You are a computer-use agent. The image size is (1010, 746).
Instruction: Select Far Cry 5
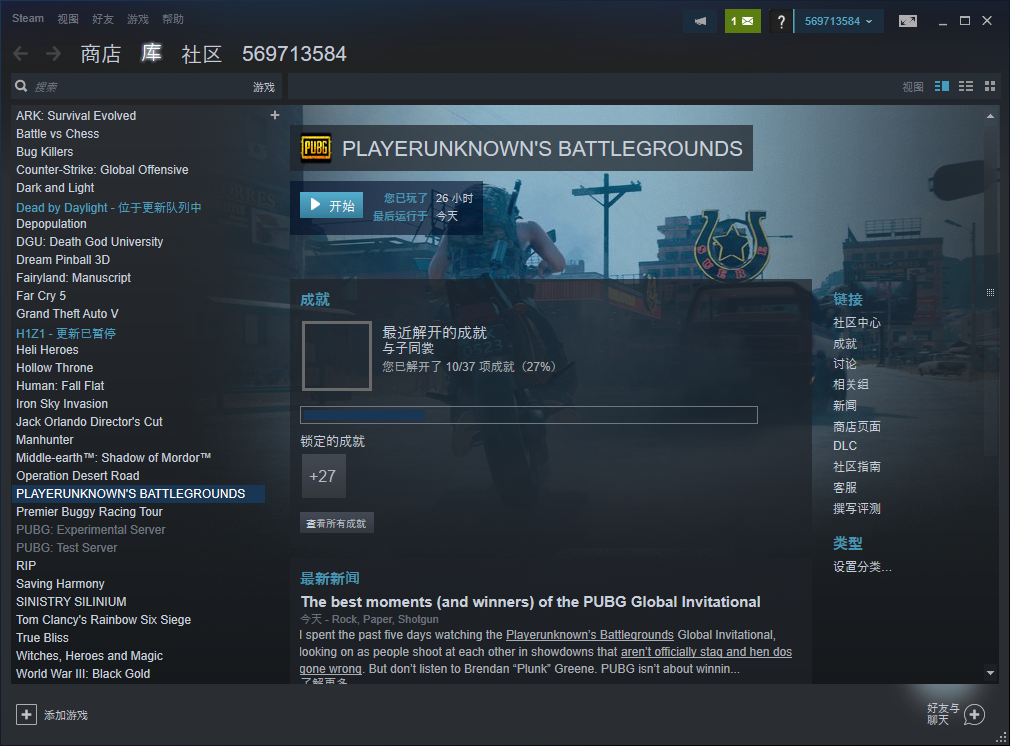point(41,296)
